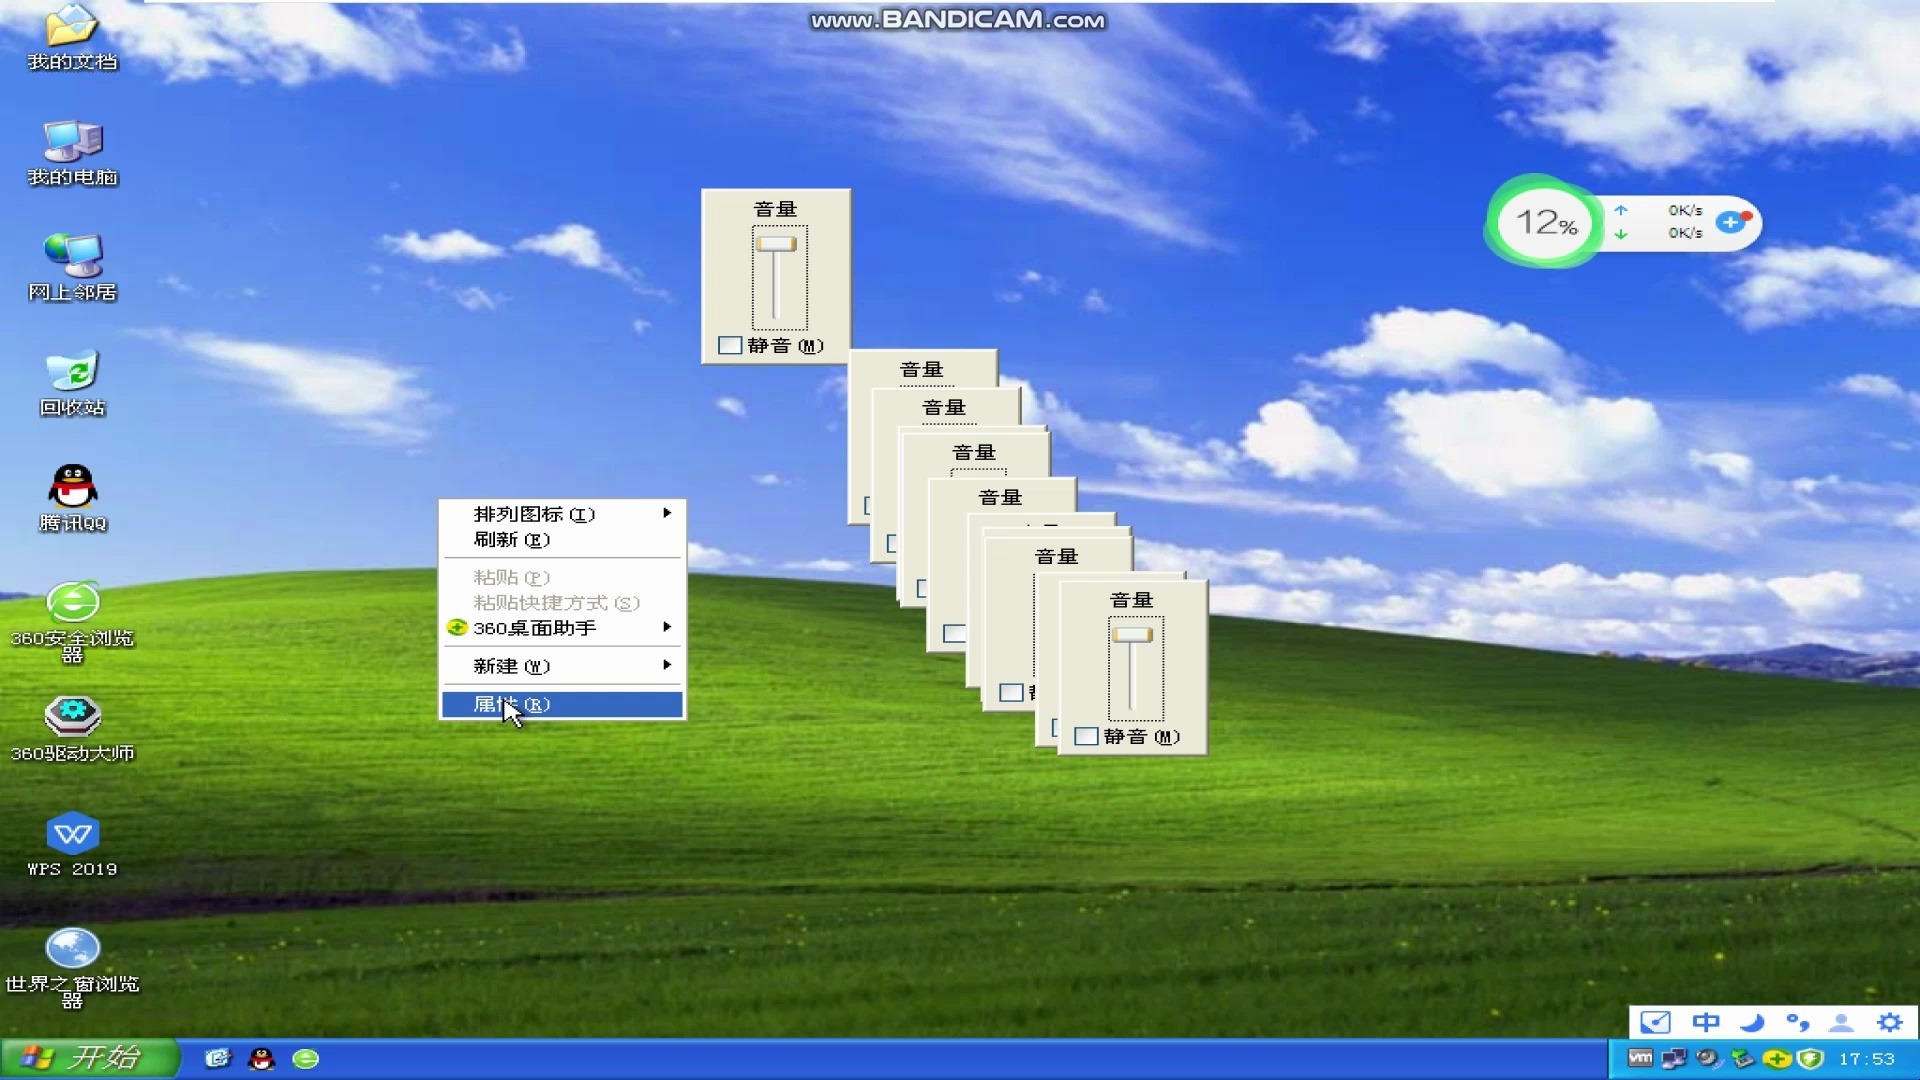Toggle 静音 checkbox in the top-left volume popup
Viewport: 1920px width, 1080px height.
730,345
